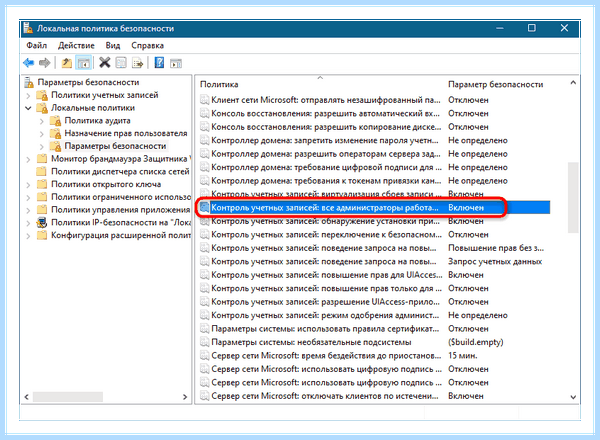Collapse the Локальные политики node
This screenshot has width=600, height=440.
(28, 108)
